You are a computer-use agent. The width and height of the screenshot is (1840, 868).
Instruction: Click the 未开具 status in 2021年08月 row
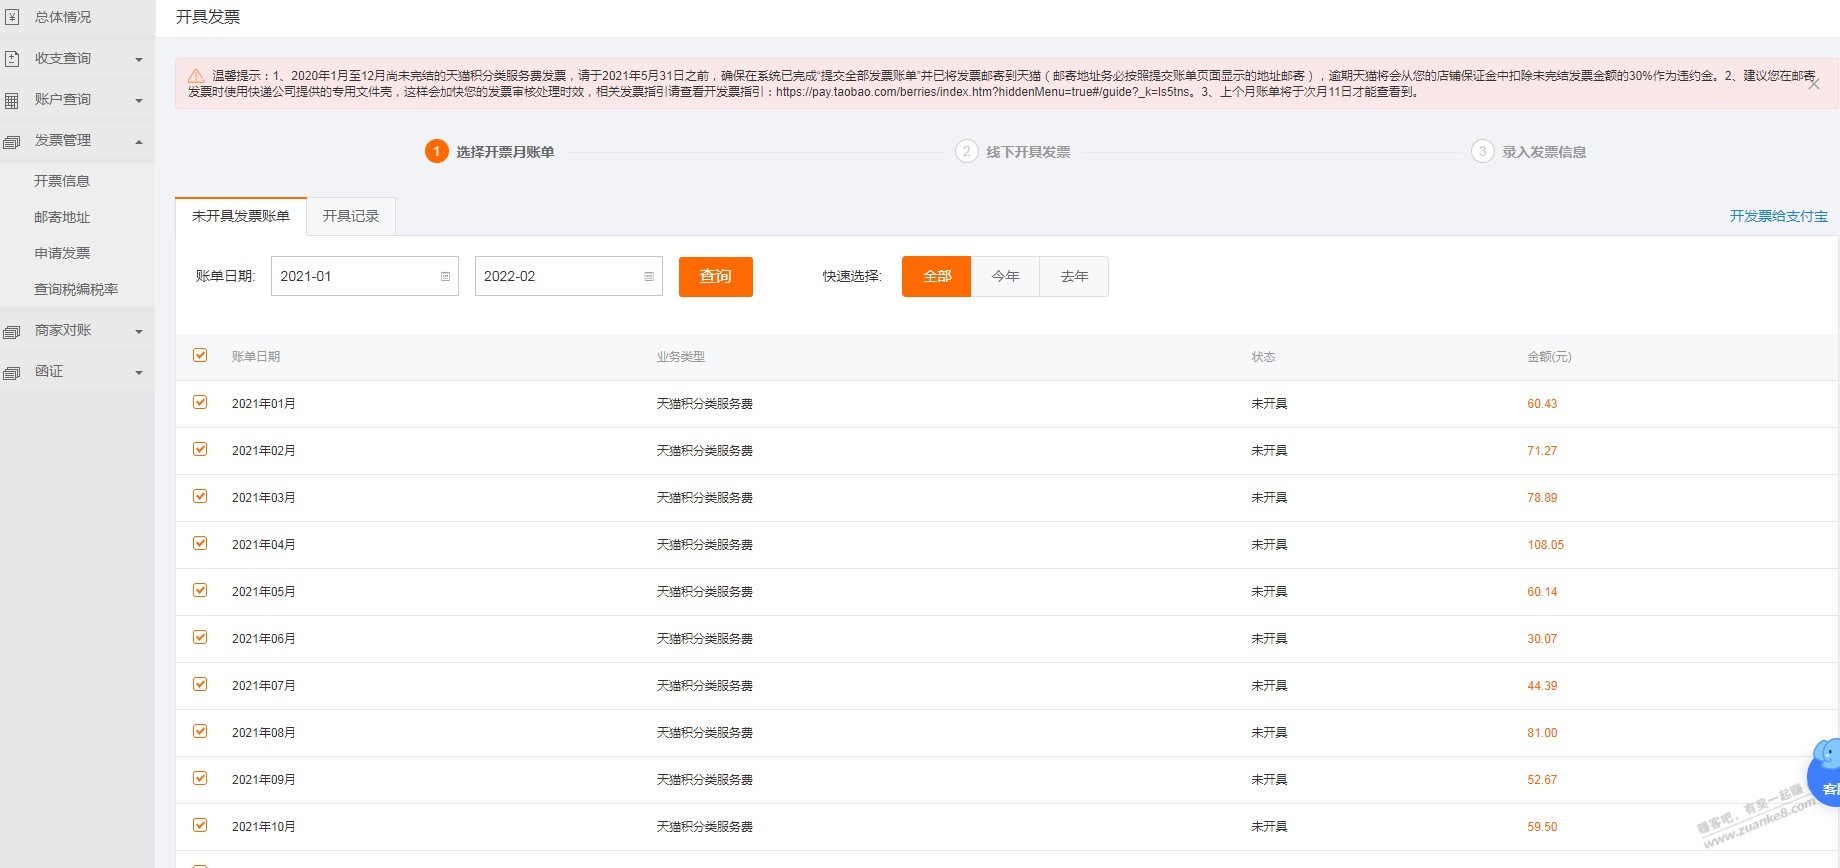(x=1269, y=733)
